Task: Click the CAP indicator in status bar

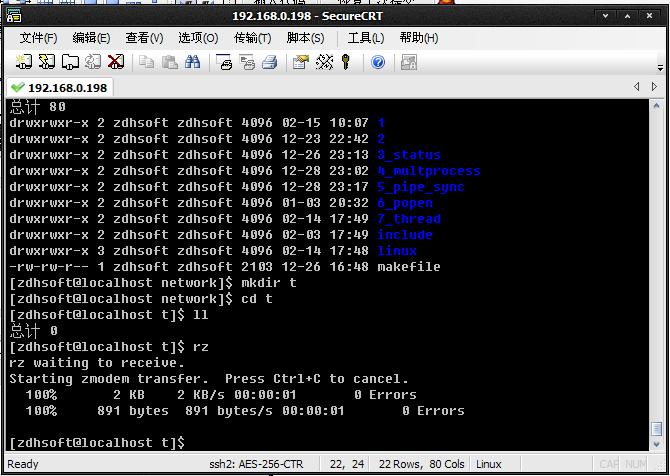Action: [x=609, y=464]
